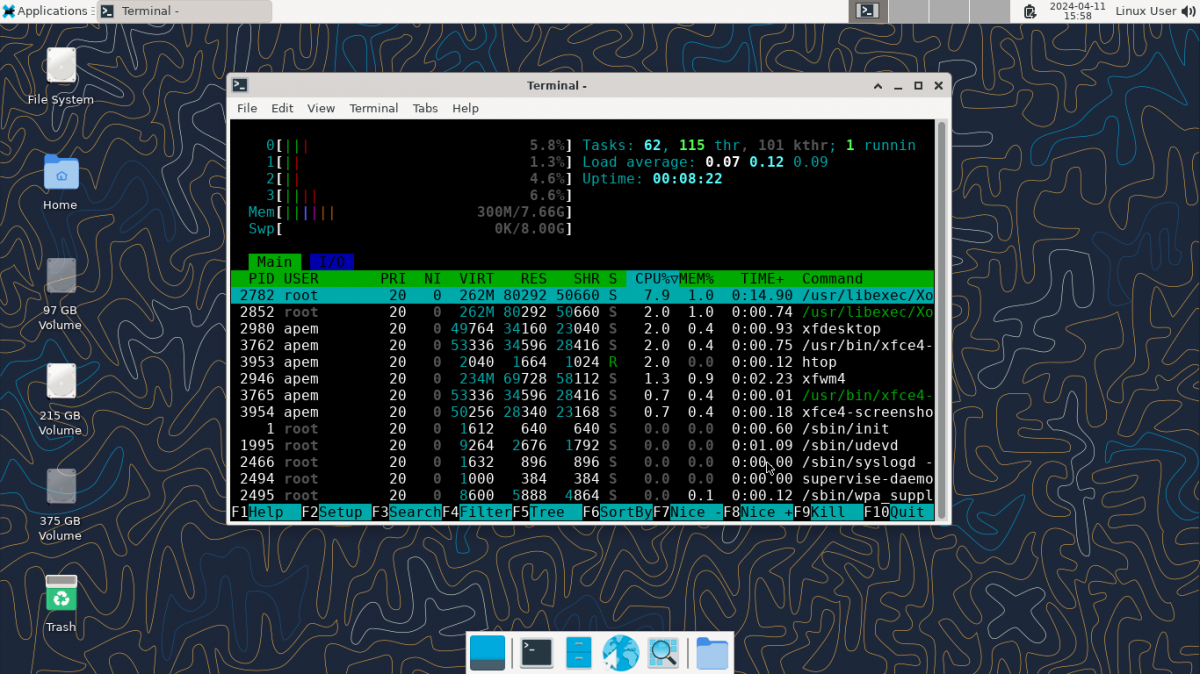Click F10 Quit in htop footer
Image resolution: width=1200 pixels, height=674 pixels.
(x=898, y=512)
